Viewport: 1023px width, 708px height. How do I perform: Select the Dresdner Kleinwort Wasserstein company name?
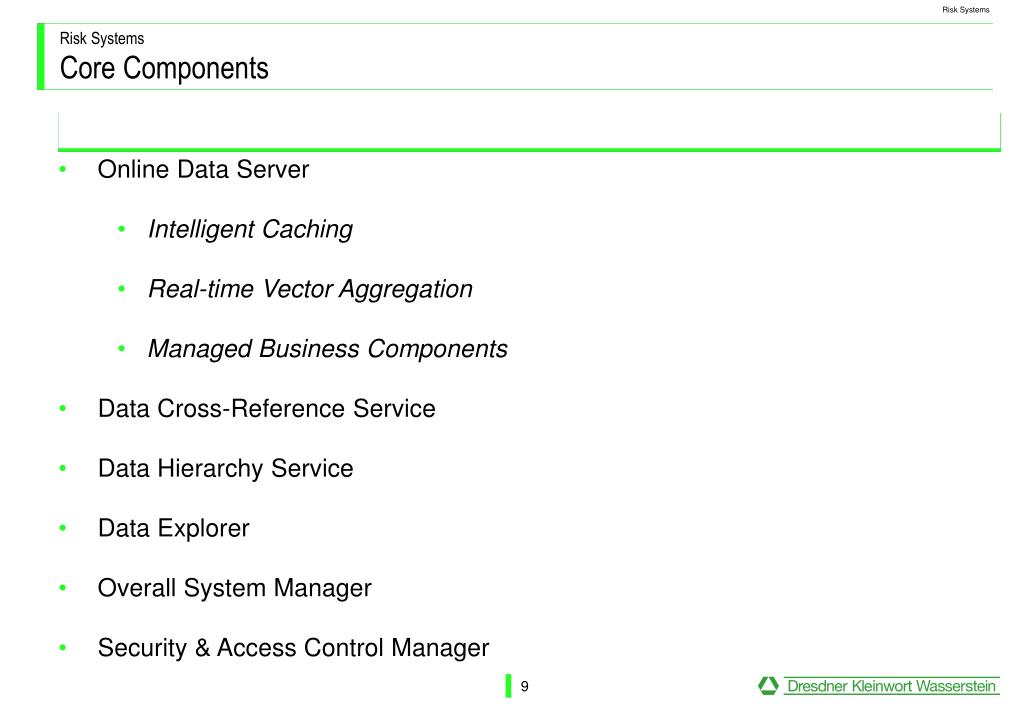pos(891,686)
